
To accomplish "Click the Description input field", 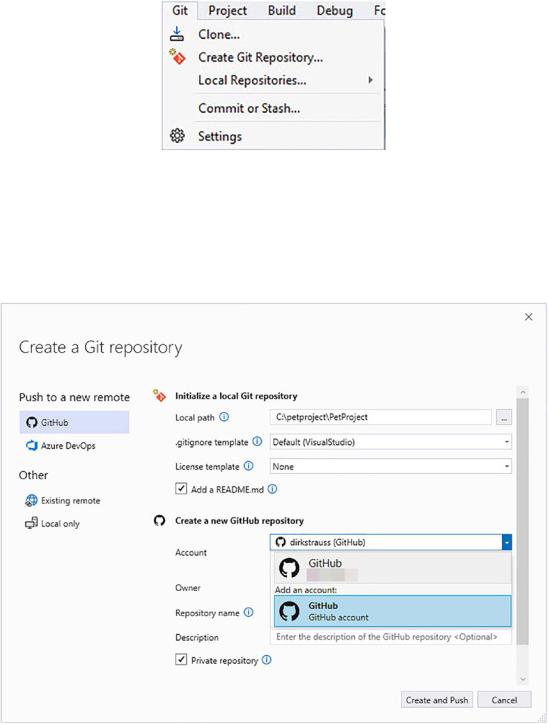I will coord(391,637).
